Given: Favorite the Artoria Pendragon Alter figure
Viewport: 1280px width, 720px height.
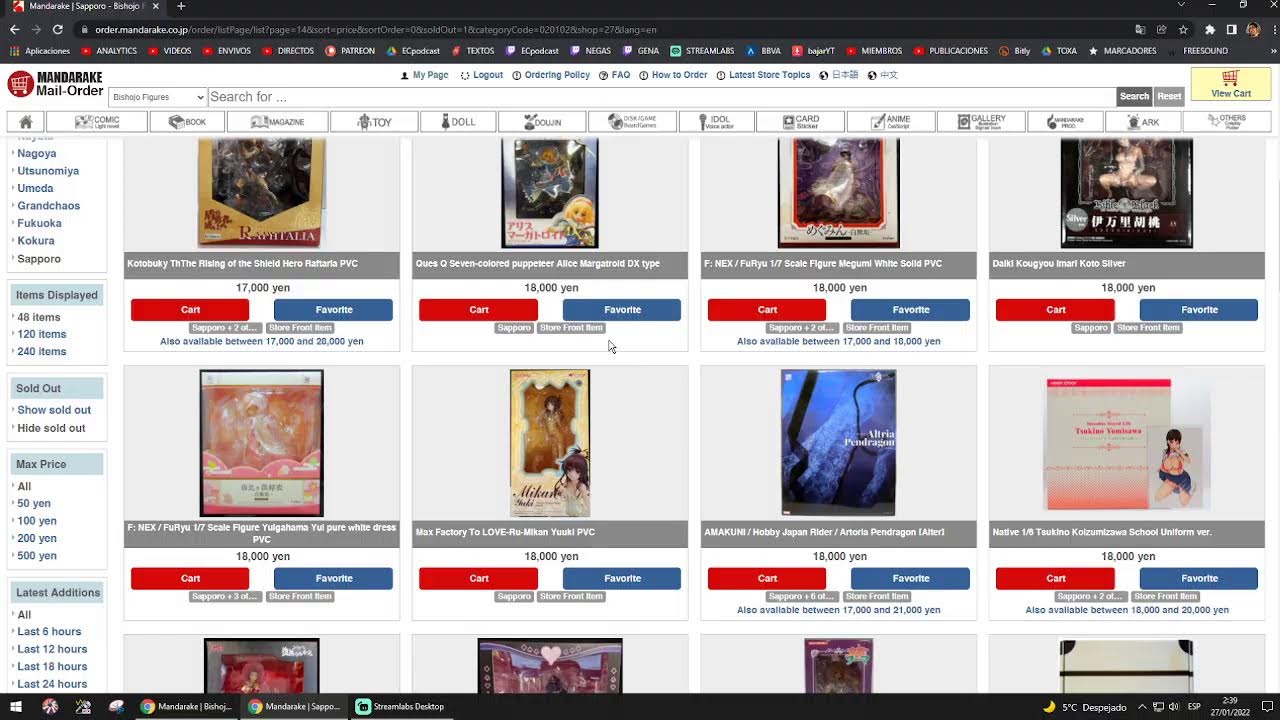Looking at the screenshot, I should click(911, 578).
